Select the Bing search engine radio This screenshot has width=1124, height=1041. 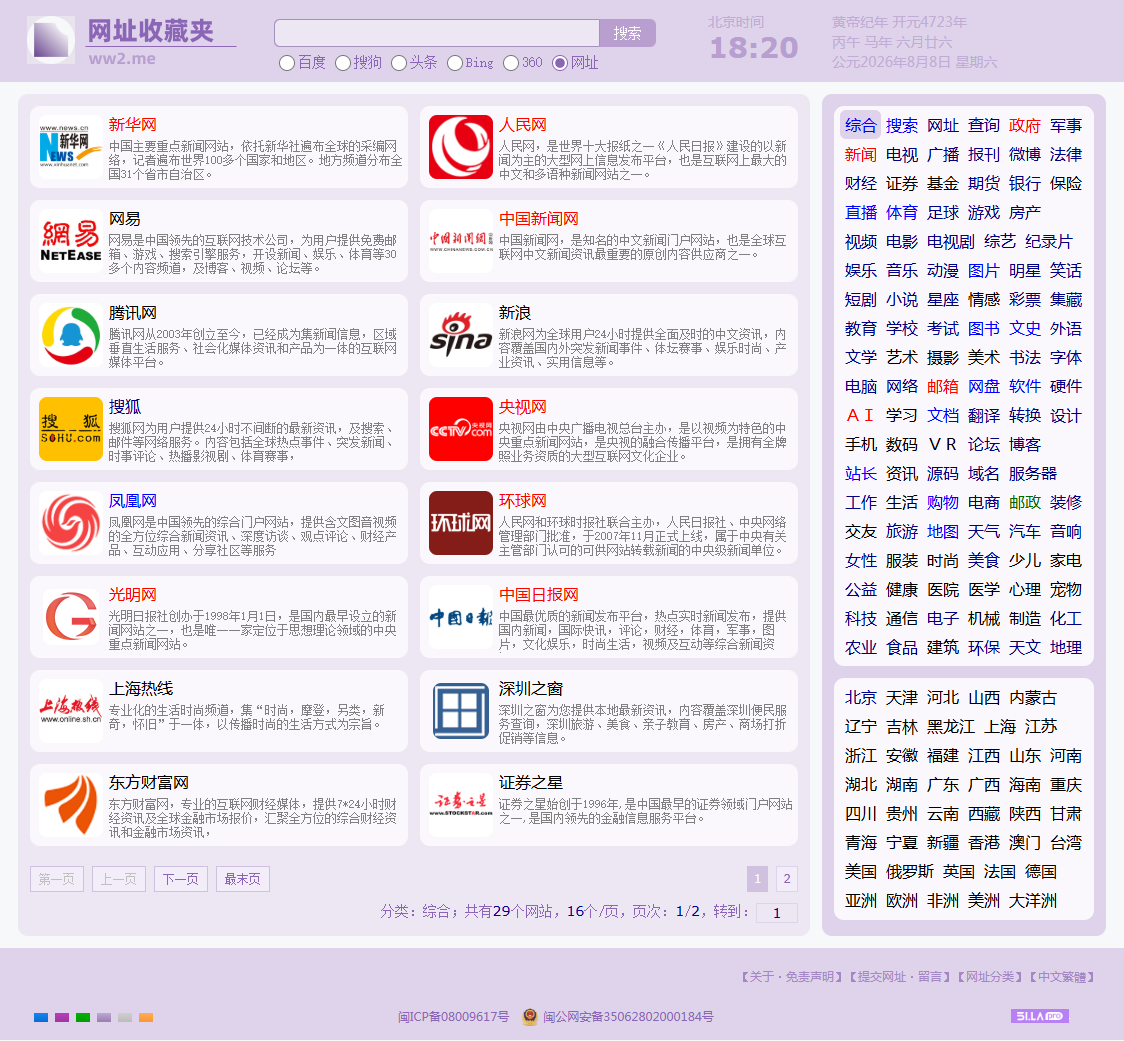(454, 63)
